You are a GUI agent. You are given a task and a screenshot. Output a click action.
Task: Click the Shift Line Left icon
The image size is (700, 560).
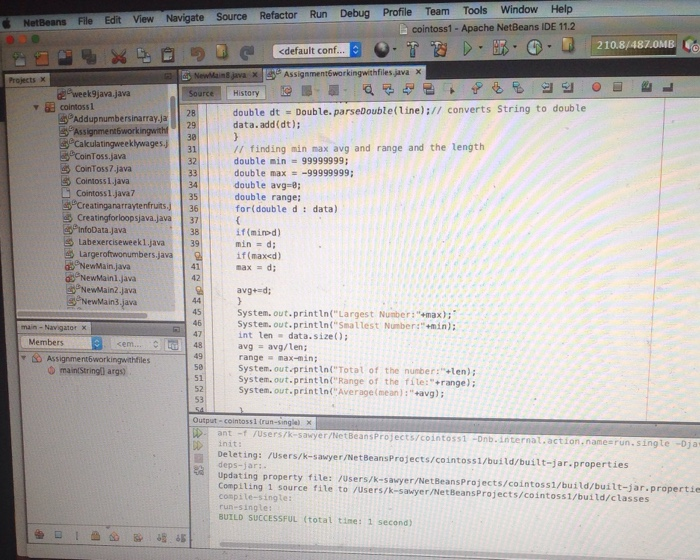(x=547, y=88)
